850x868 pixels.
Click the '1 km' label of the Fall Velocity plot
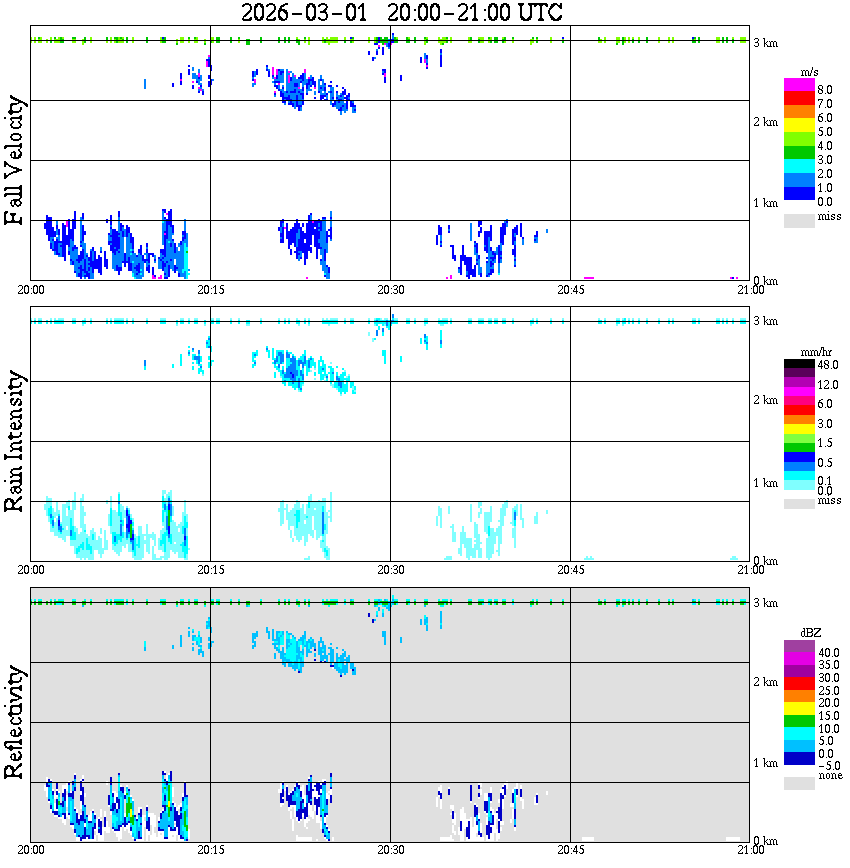766,203
